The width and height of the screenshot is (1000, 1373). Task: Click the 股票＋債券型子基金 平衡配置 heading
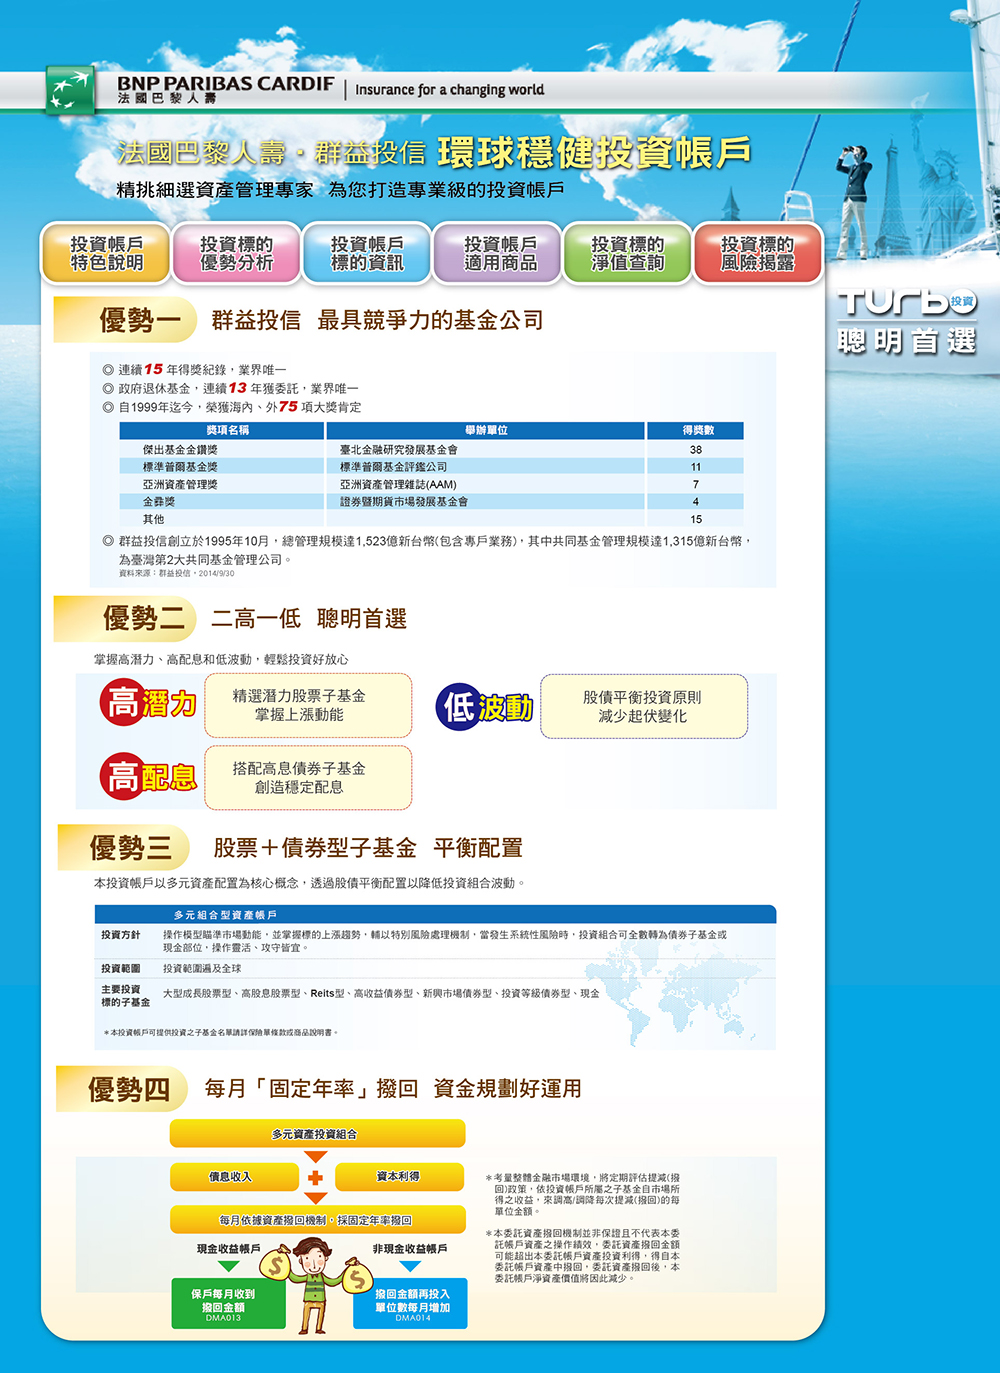(368, 848)
